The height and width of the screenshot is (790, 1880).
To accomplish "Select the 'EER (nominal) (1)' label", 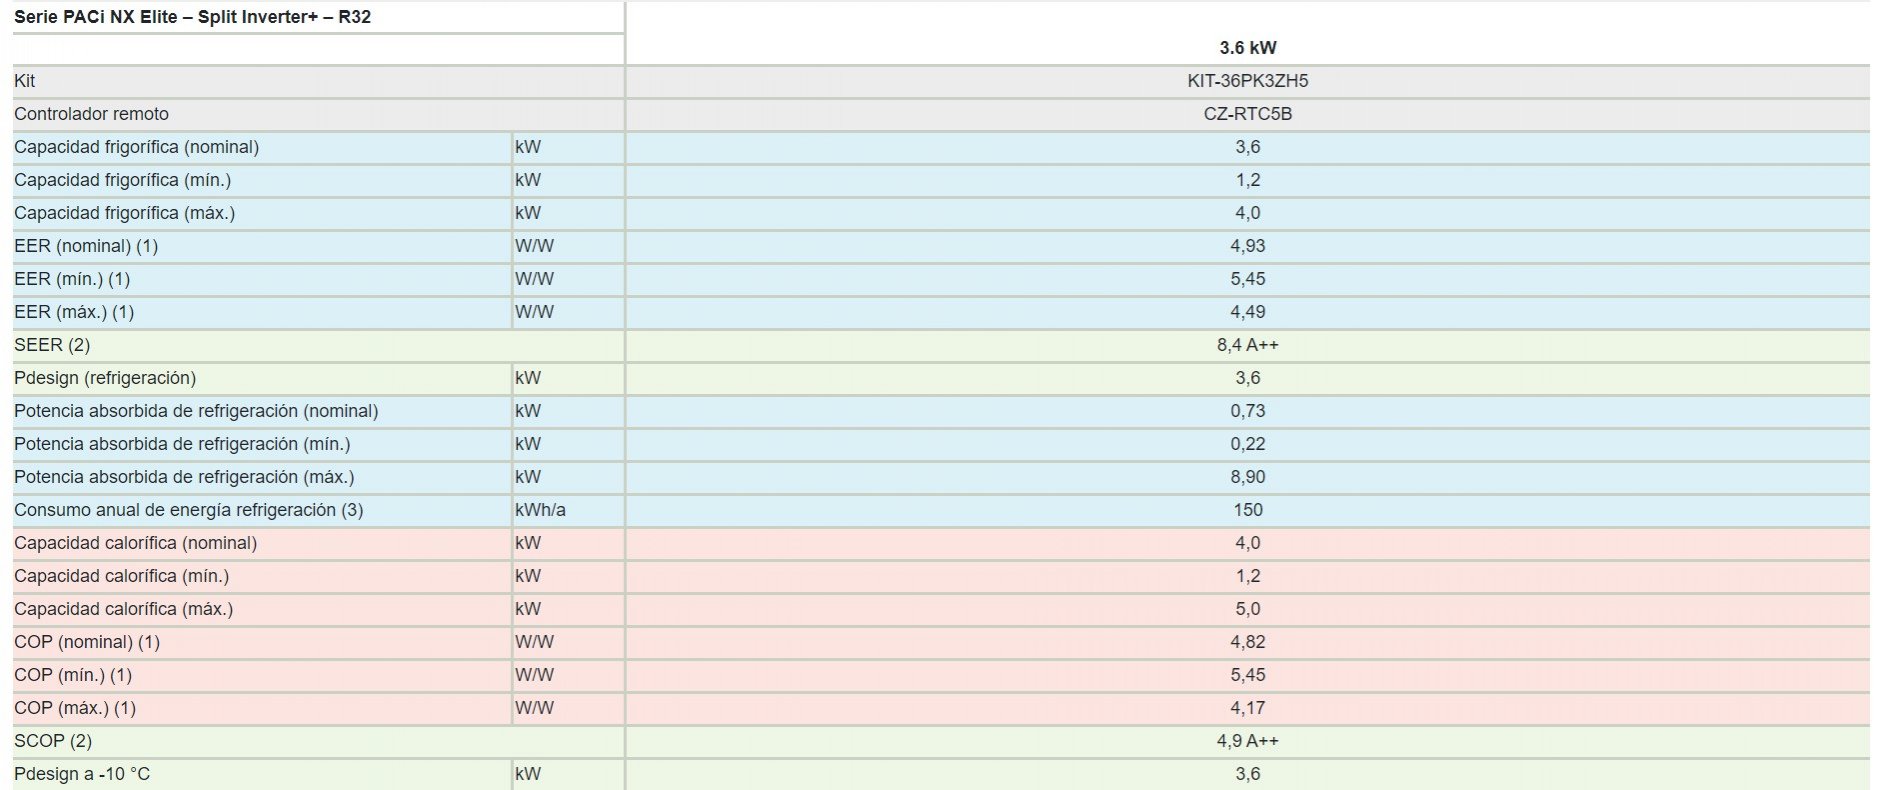I will [86, 246].
